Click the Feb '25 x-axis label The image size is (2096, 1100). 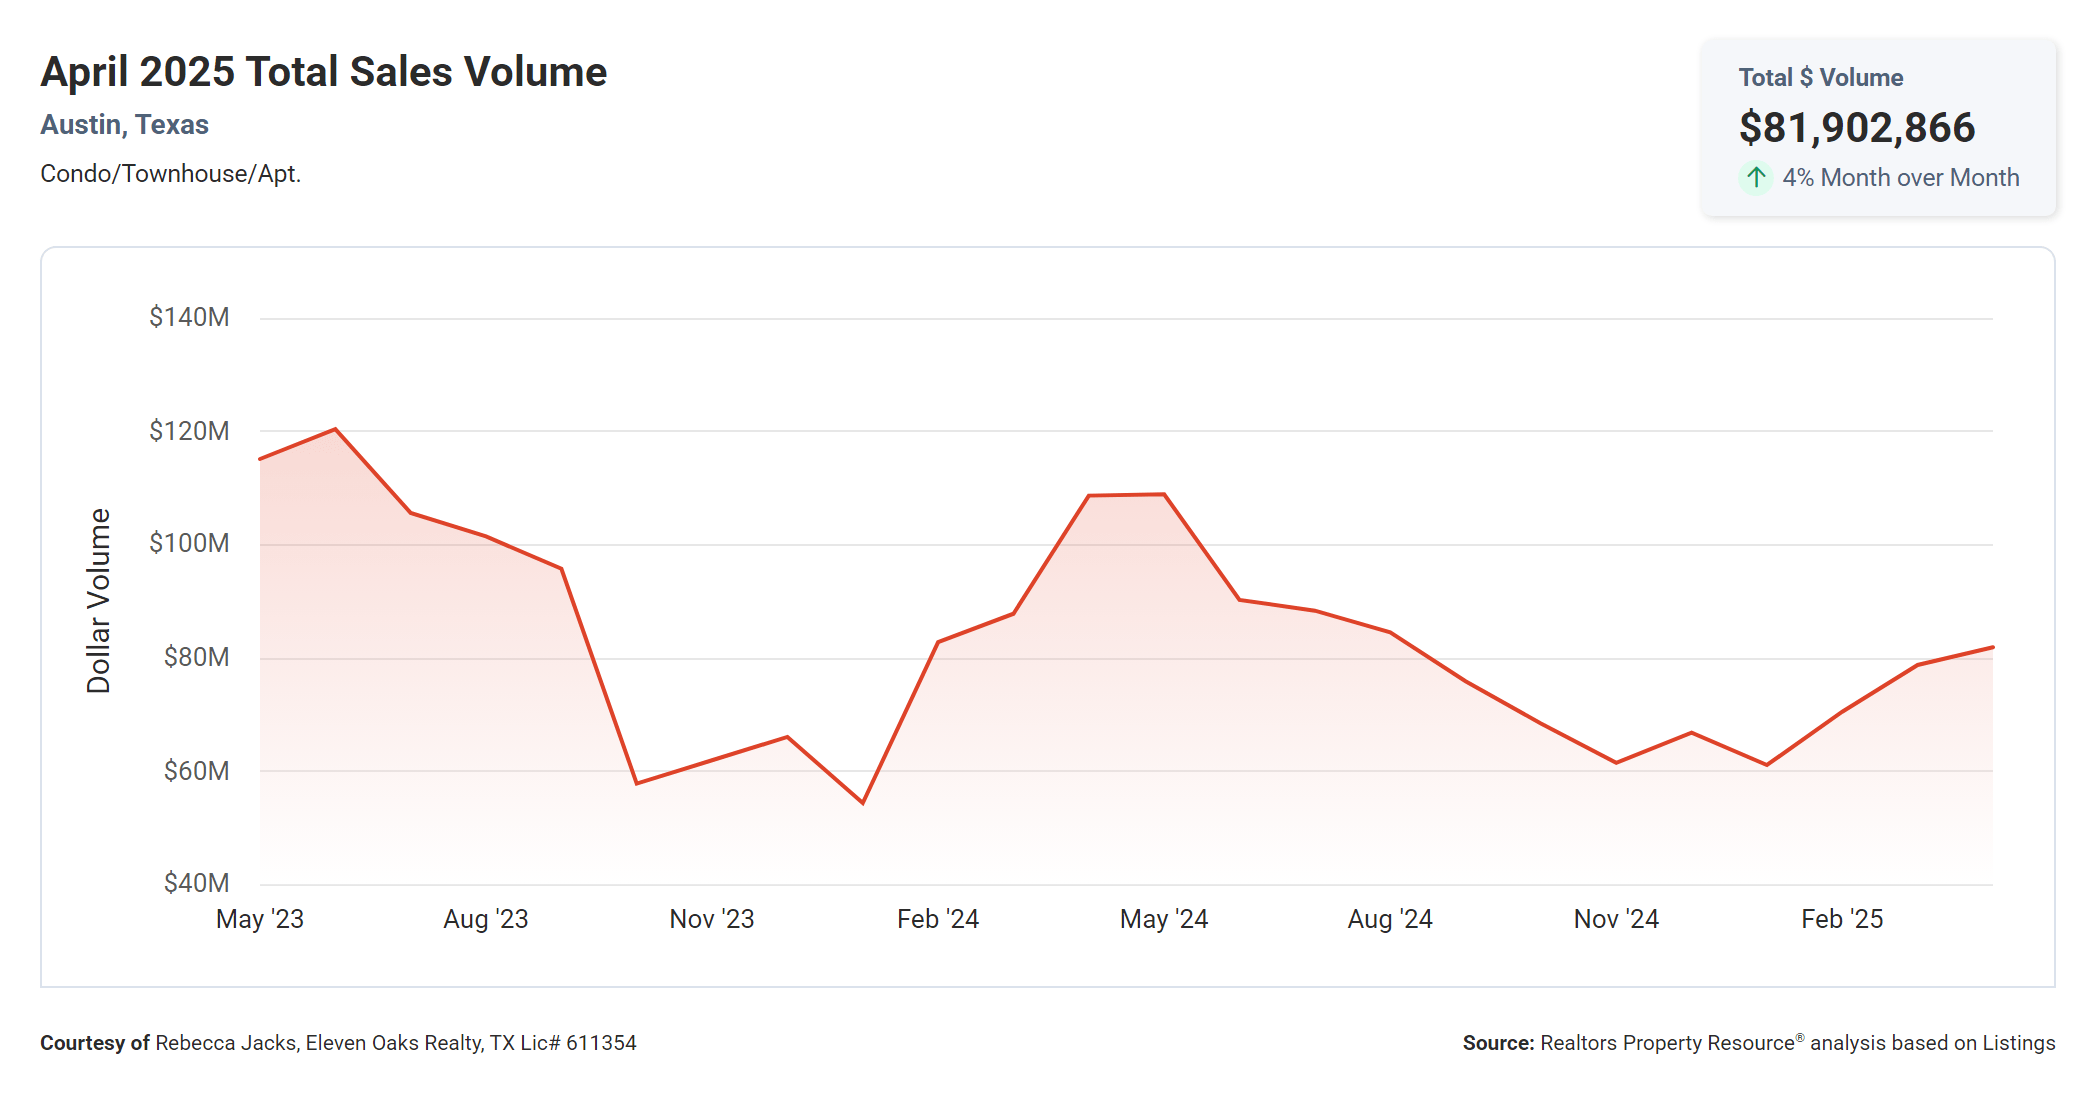[x=1841, y=919]
